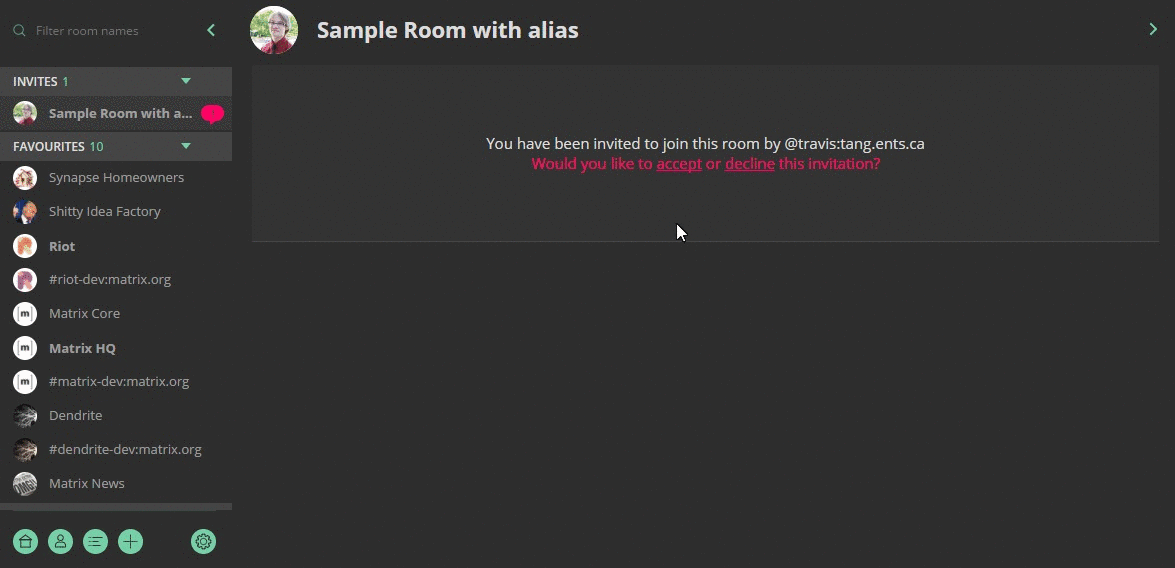This screenshot has width=1175, height=568.
Task: Select the Synapse Homeowners room
Action: (x=116, y=178)
